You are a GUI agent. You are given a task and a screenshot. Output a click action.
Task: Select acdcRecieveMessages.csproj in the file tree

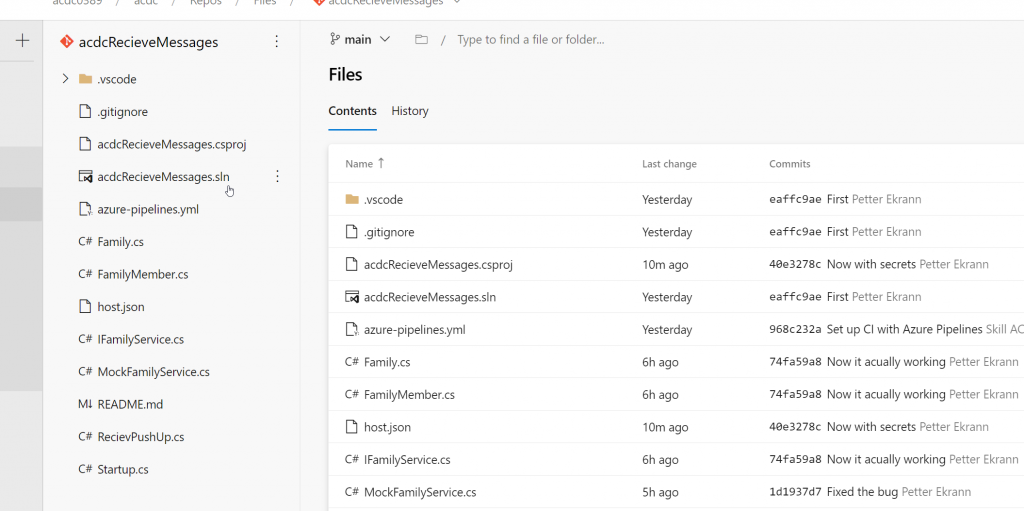172,144
